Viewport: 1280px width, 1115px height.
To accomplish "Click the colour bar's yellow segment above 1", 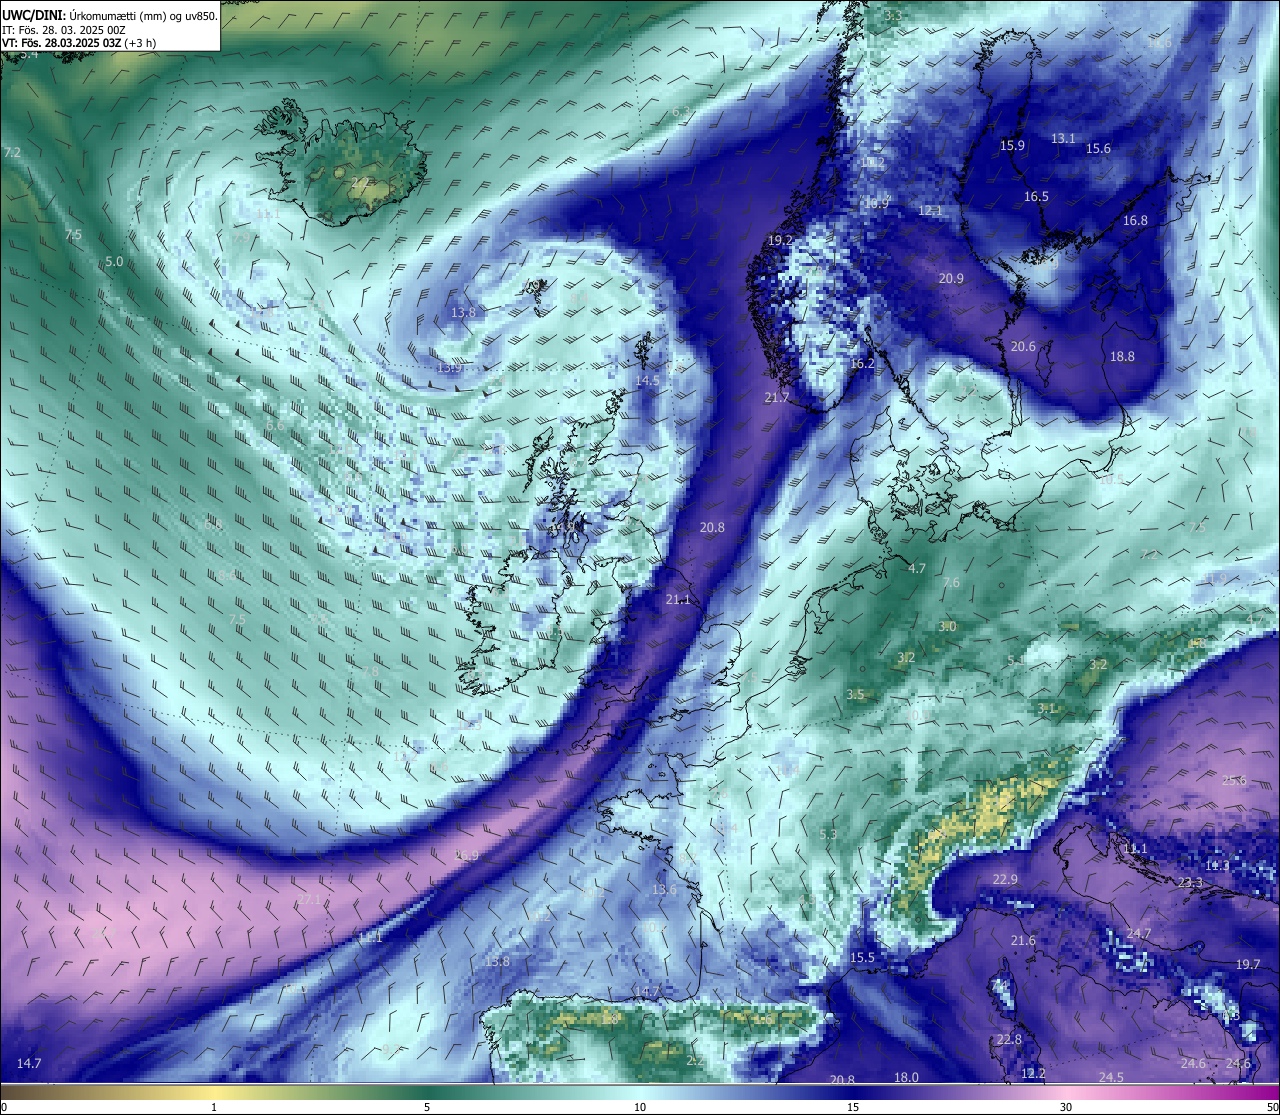I will click(214, 1092).
